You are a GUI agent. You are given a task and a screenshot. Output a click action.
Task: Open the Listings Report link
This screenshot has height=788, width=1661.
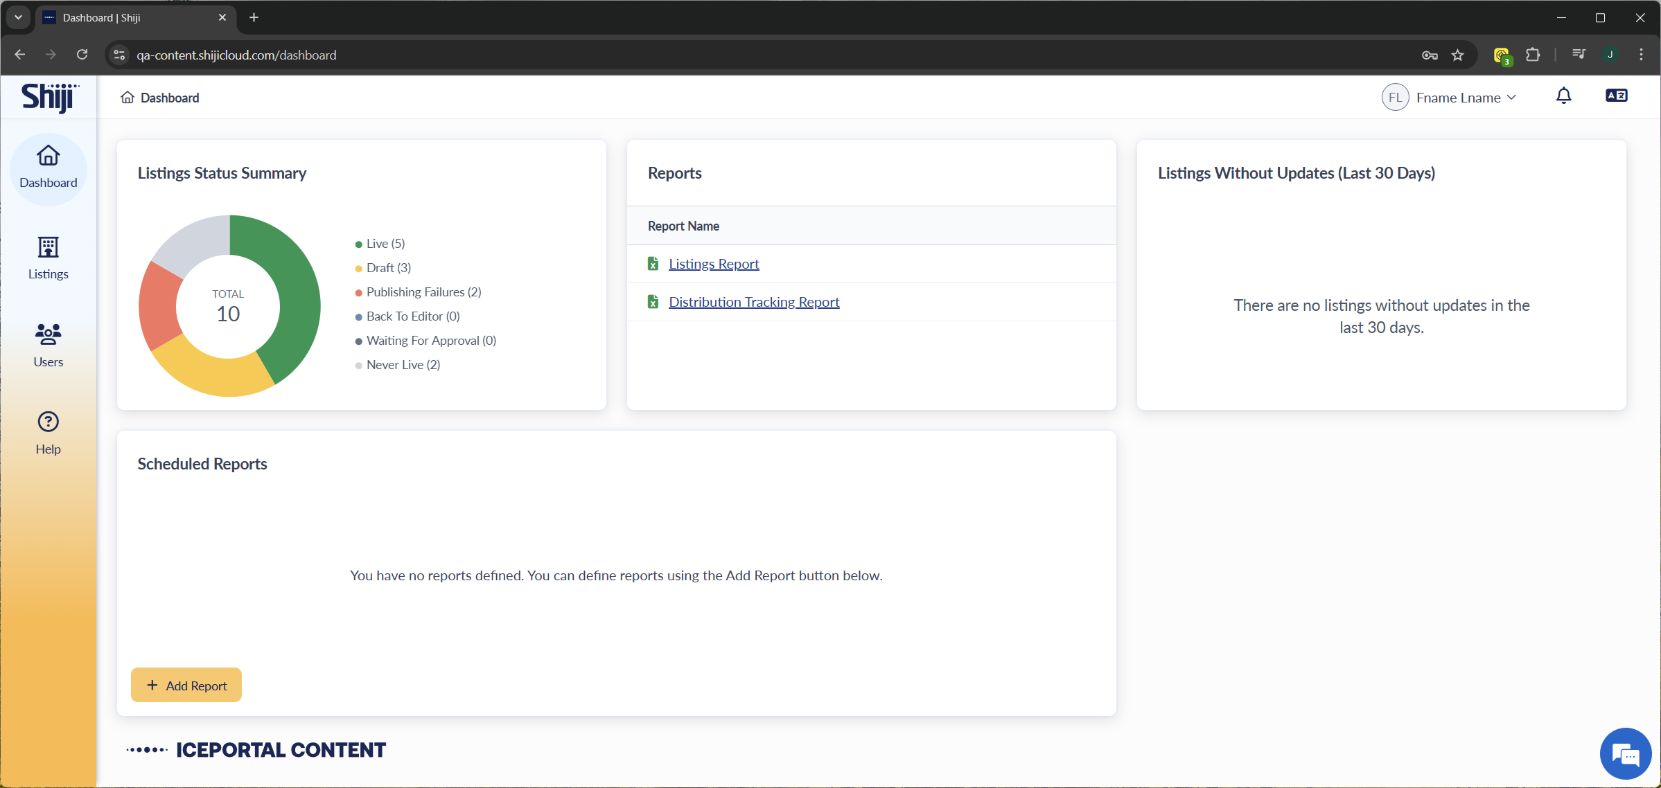[713, 264]
